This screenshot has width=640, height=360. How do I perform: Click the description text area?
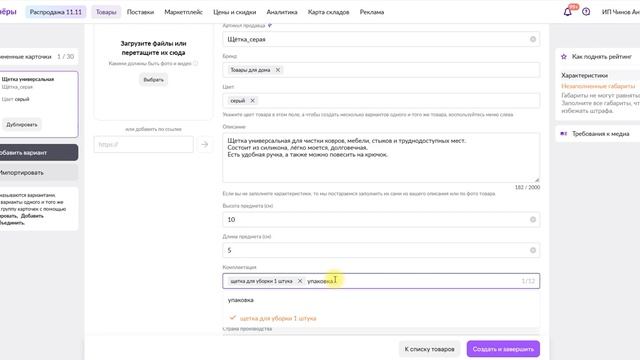(x=381, y=158)
